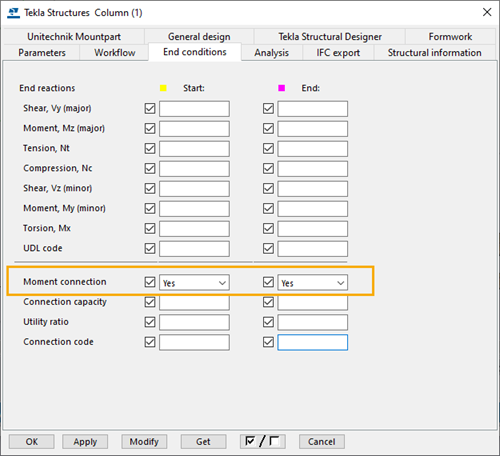Toggle Start checkbox for UDL code
The height and width of the screenshot is (456, 500).
(x=150, y=248)
